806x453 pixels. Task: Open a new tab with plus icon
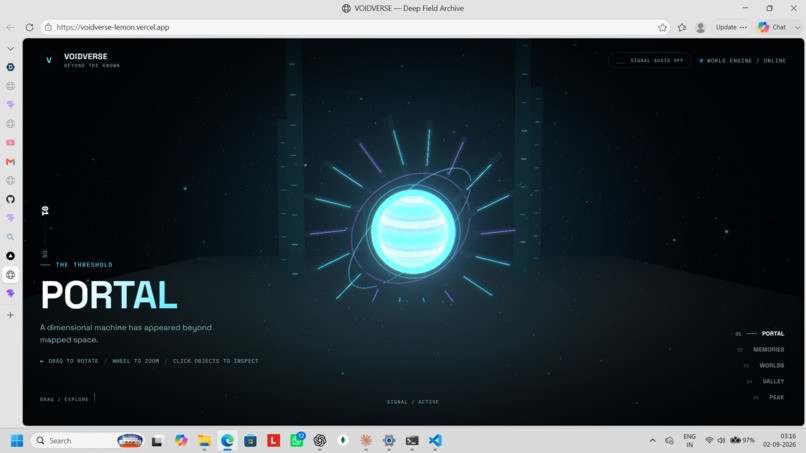(10, 315)
